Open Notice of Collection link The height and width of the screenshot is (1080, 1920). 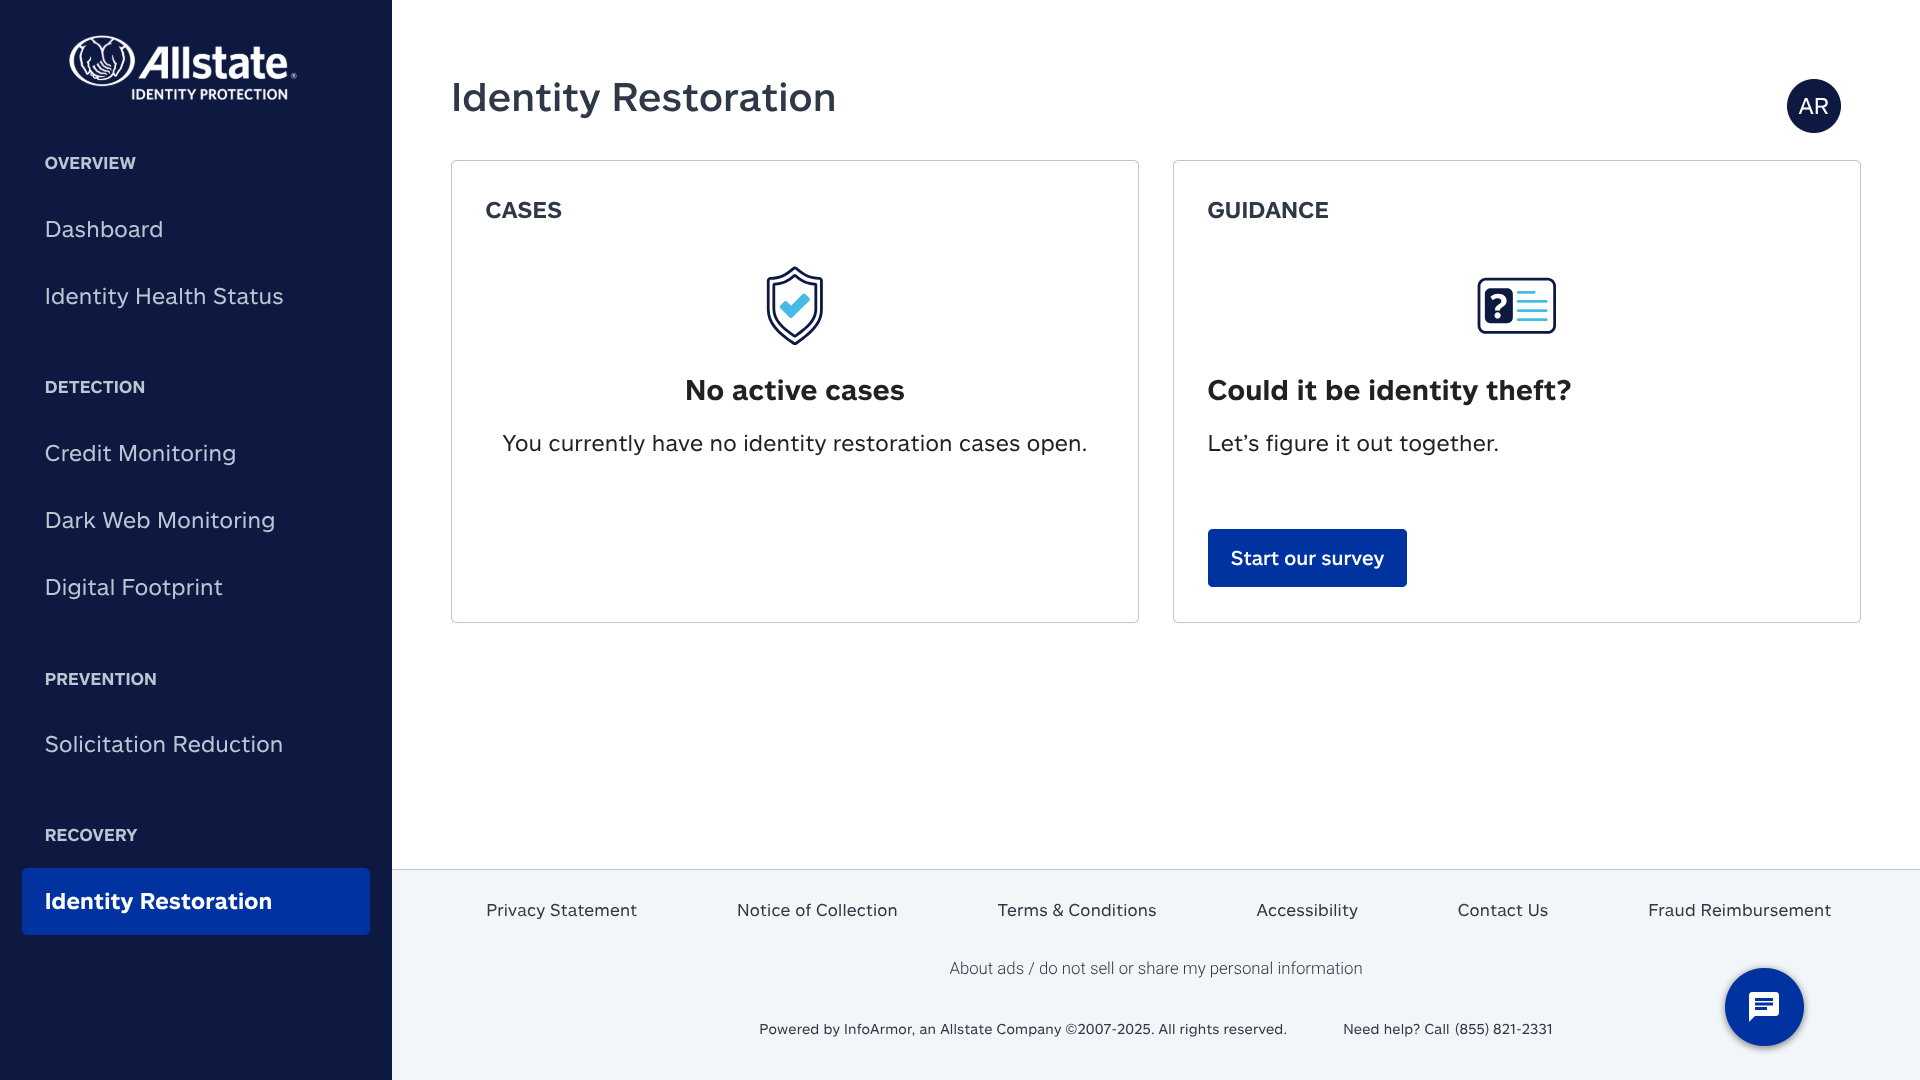(x=817, y=910)
